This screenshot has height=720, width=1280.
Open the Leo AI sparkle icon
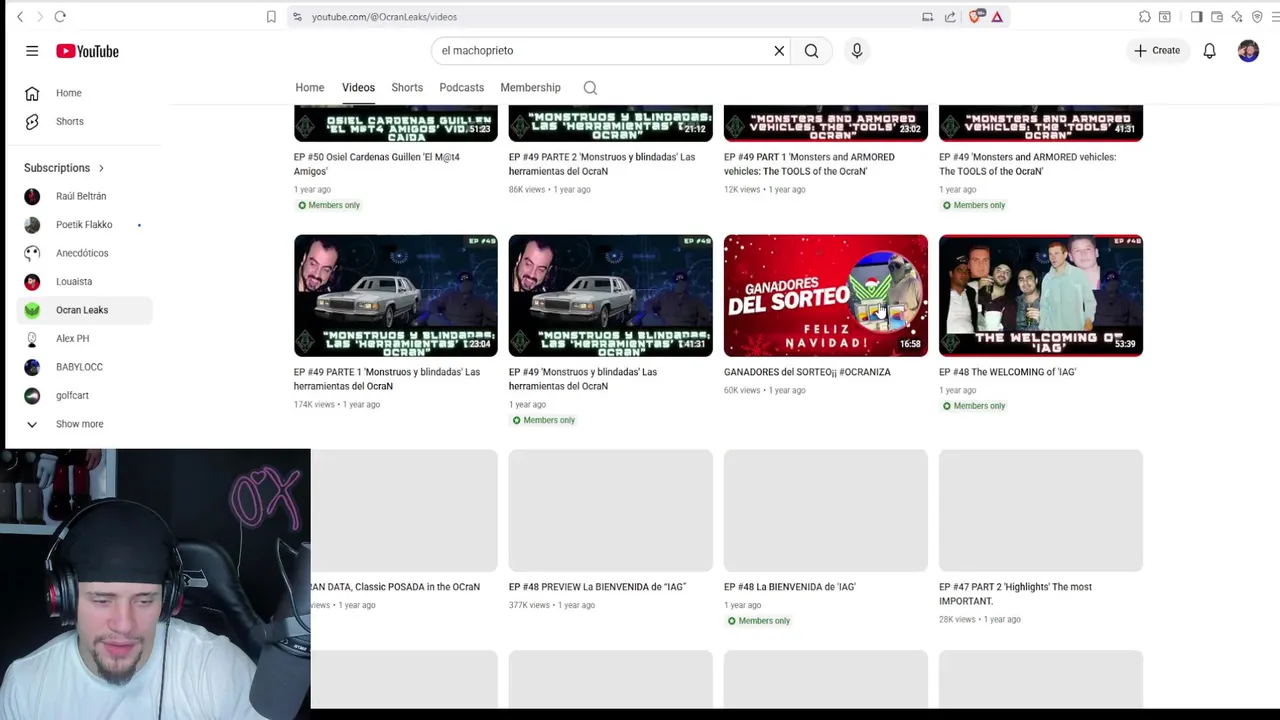click(x=1237, y=17)
